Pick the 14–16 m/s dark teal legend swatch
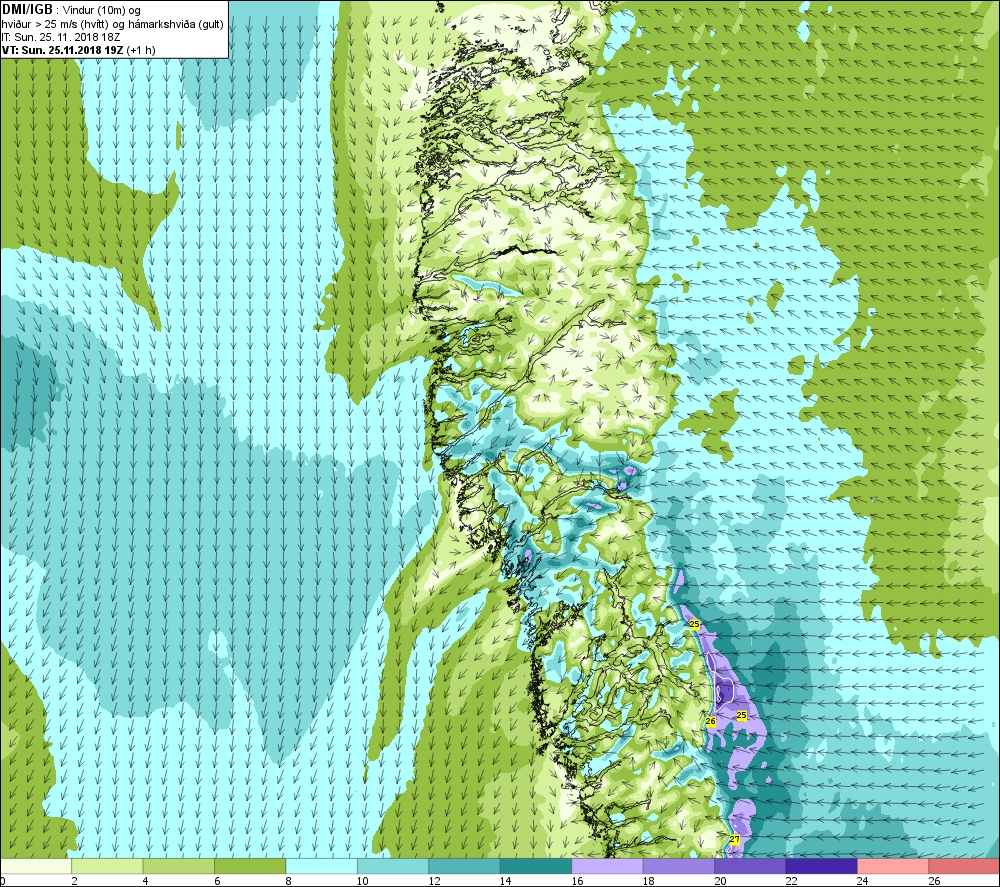 click(x=536, y=866)
